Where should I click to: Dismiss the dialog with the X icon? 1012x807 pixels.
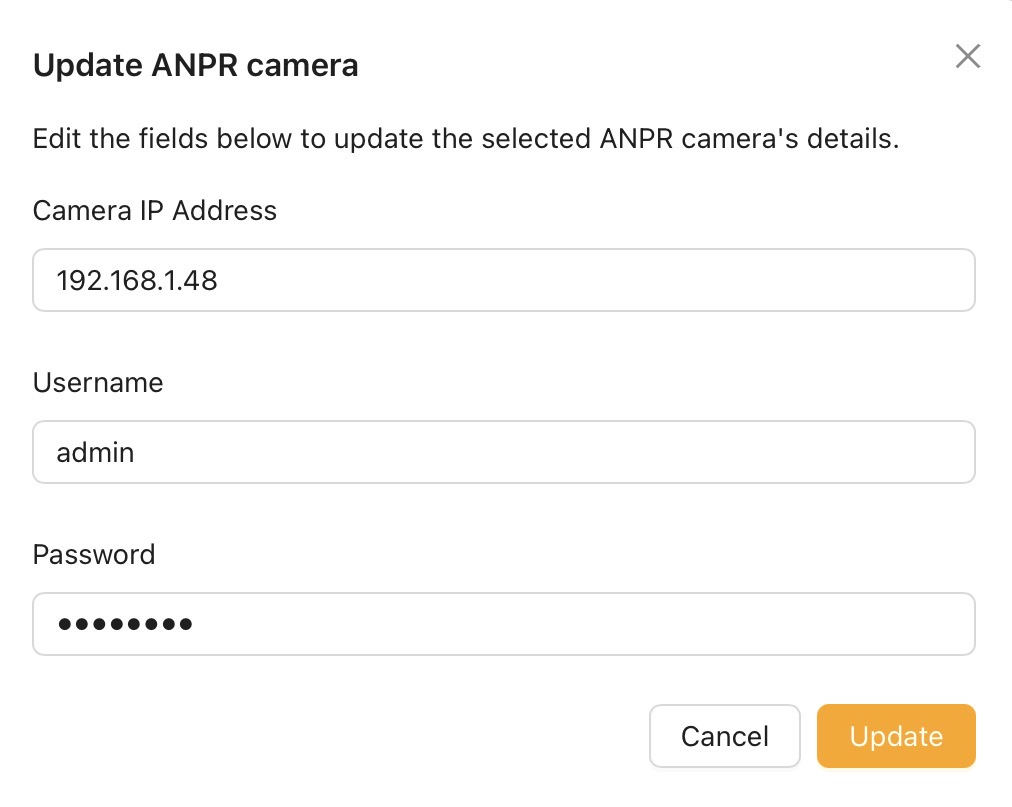pos(967,57)
